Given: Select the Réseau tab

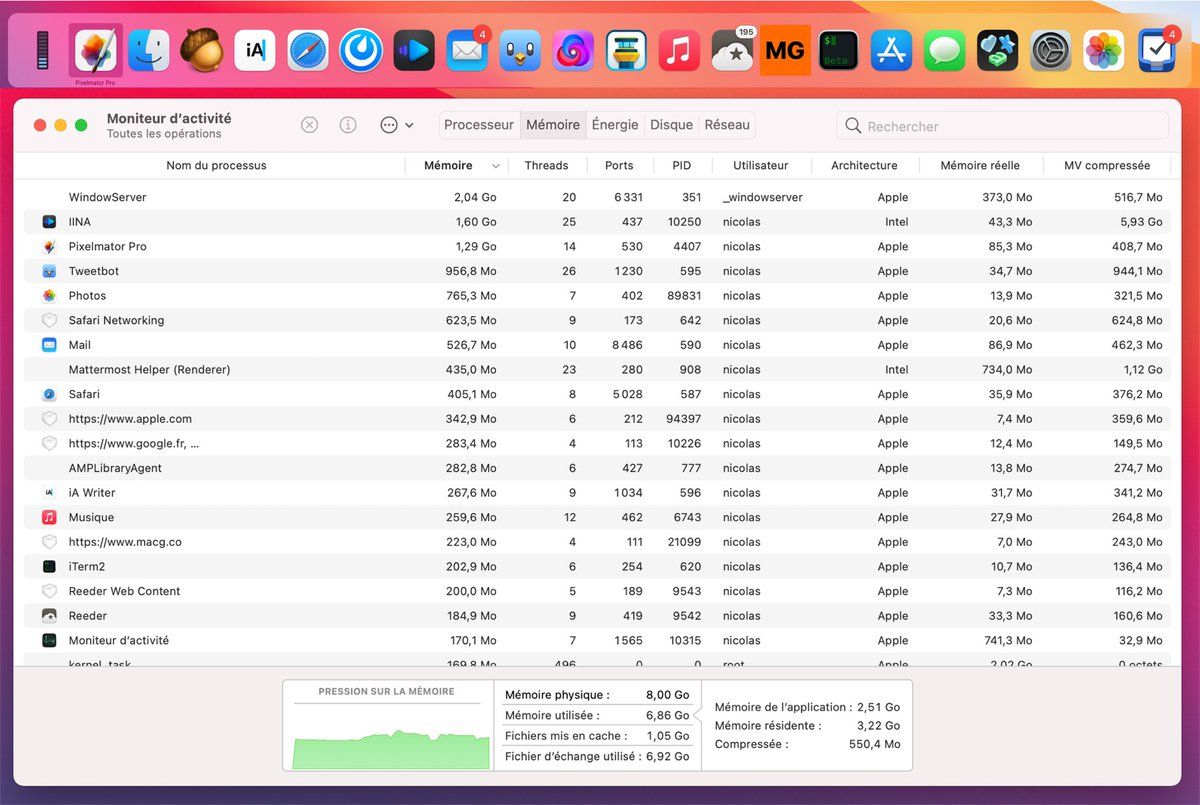Looking at the screenshot, I should (x=727, y=125).
